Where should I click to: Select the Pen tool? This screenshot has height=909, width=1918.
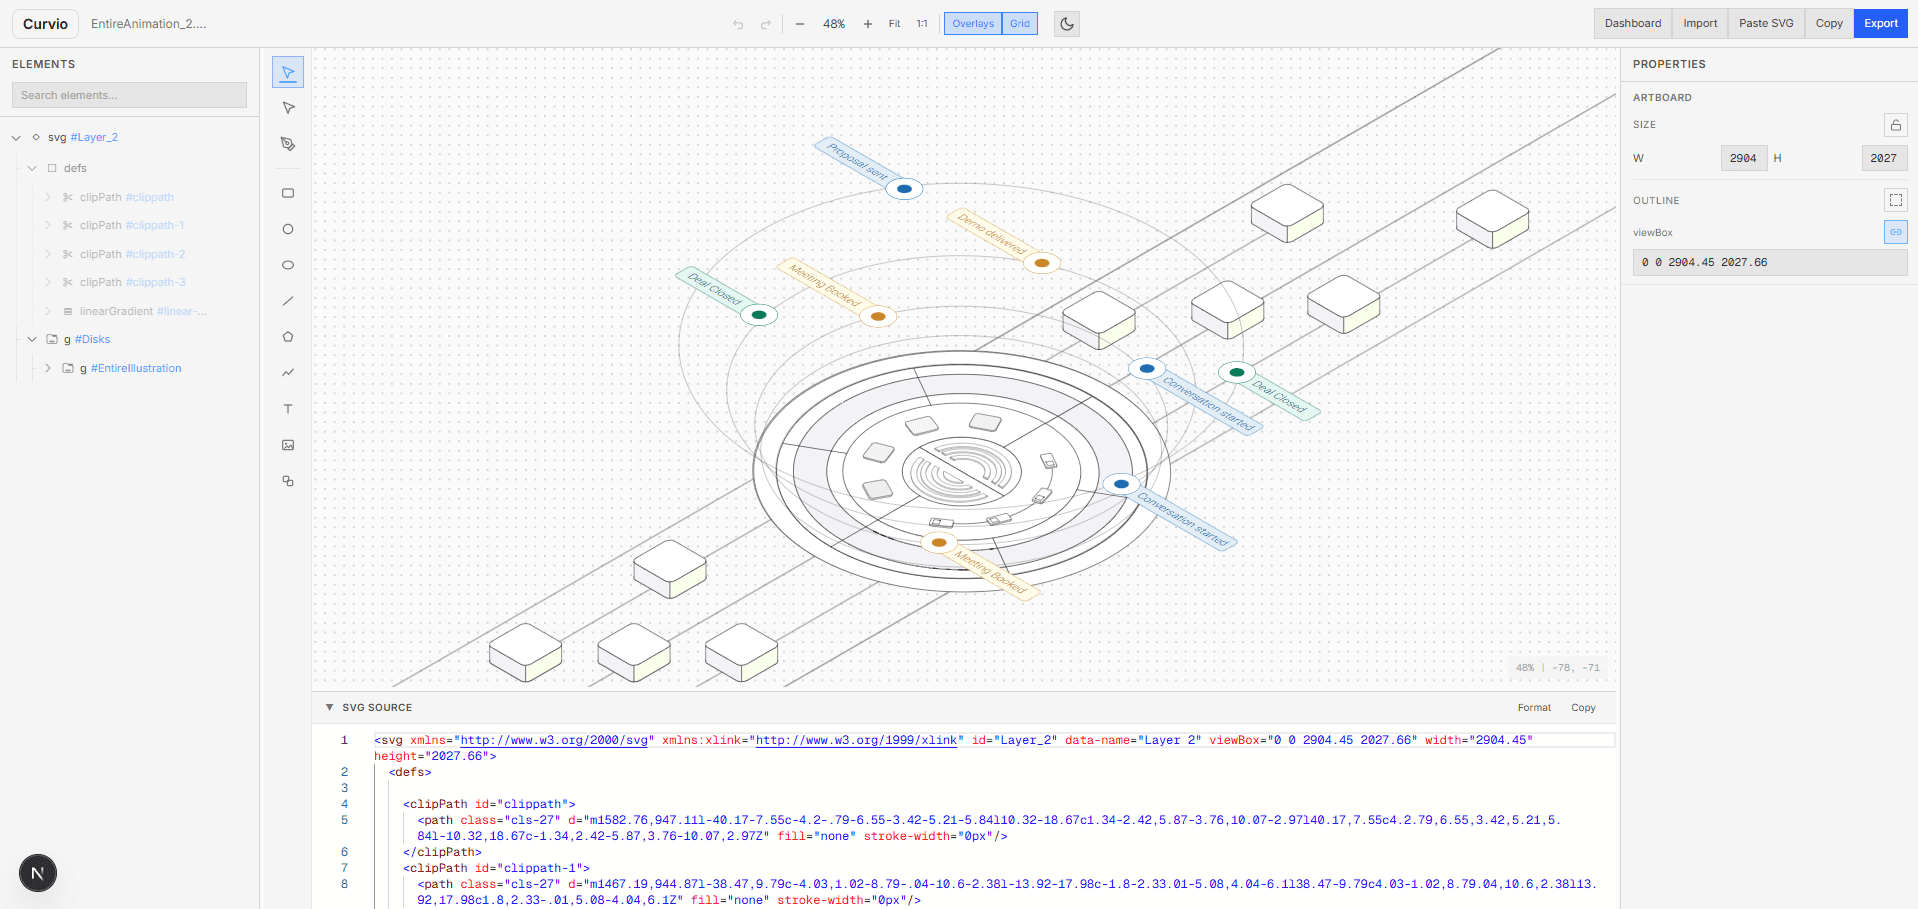288,144
